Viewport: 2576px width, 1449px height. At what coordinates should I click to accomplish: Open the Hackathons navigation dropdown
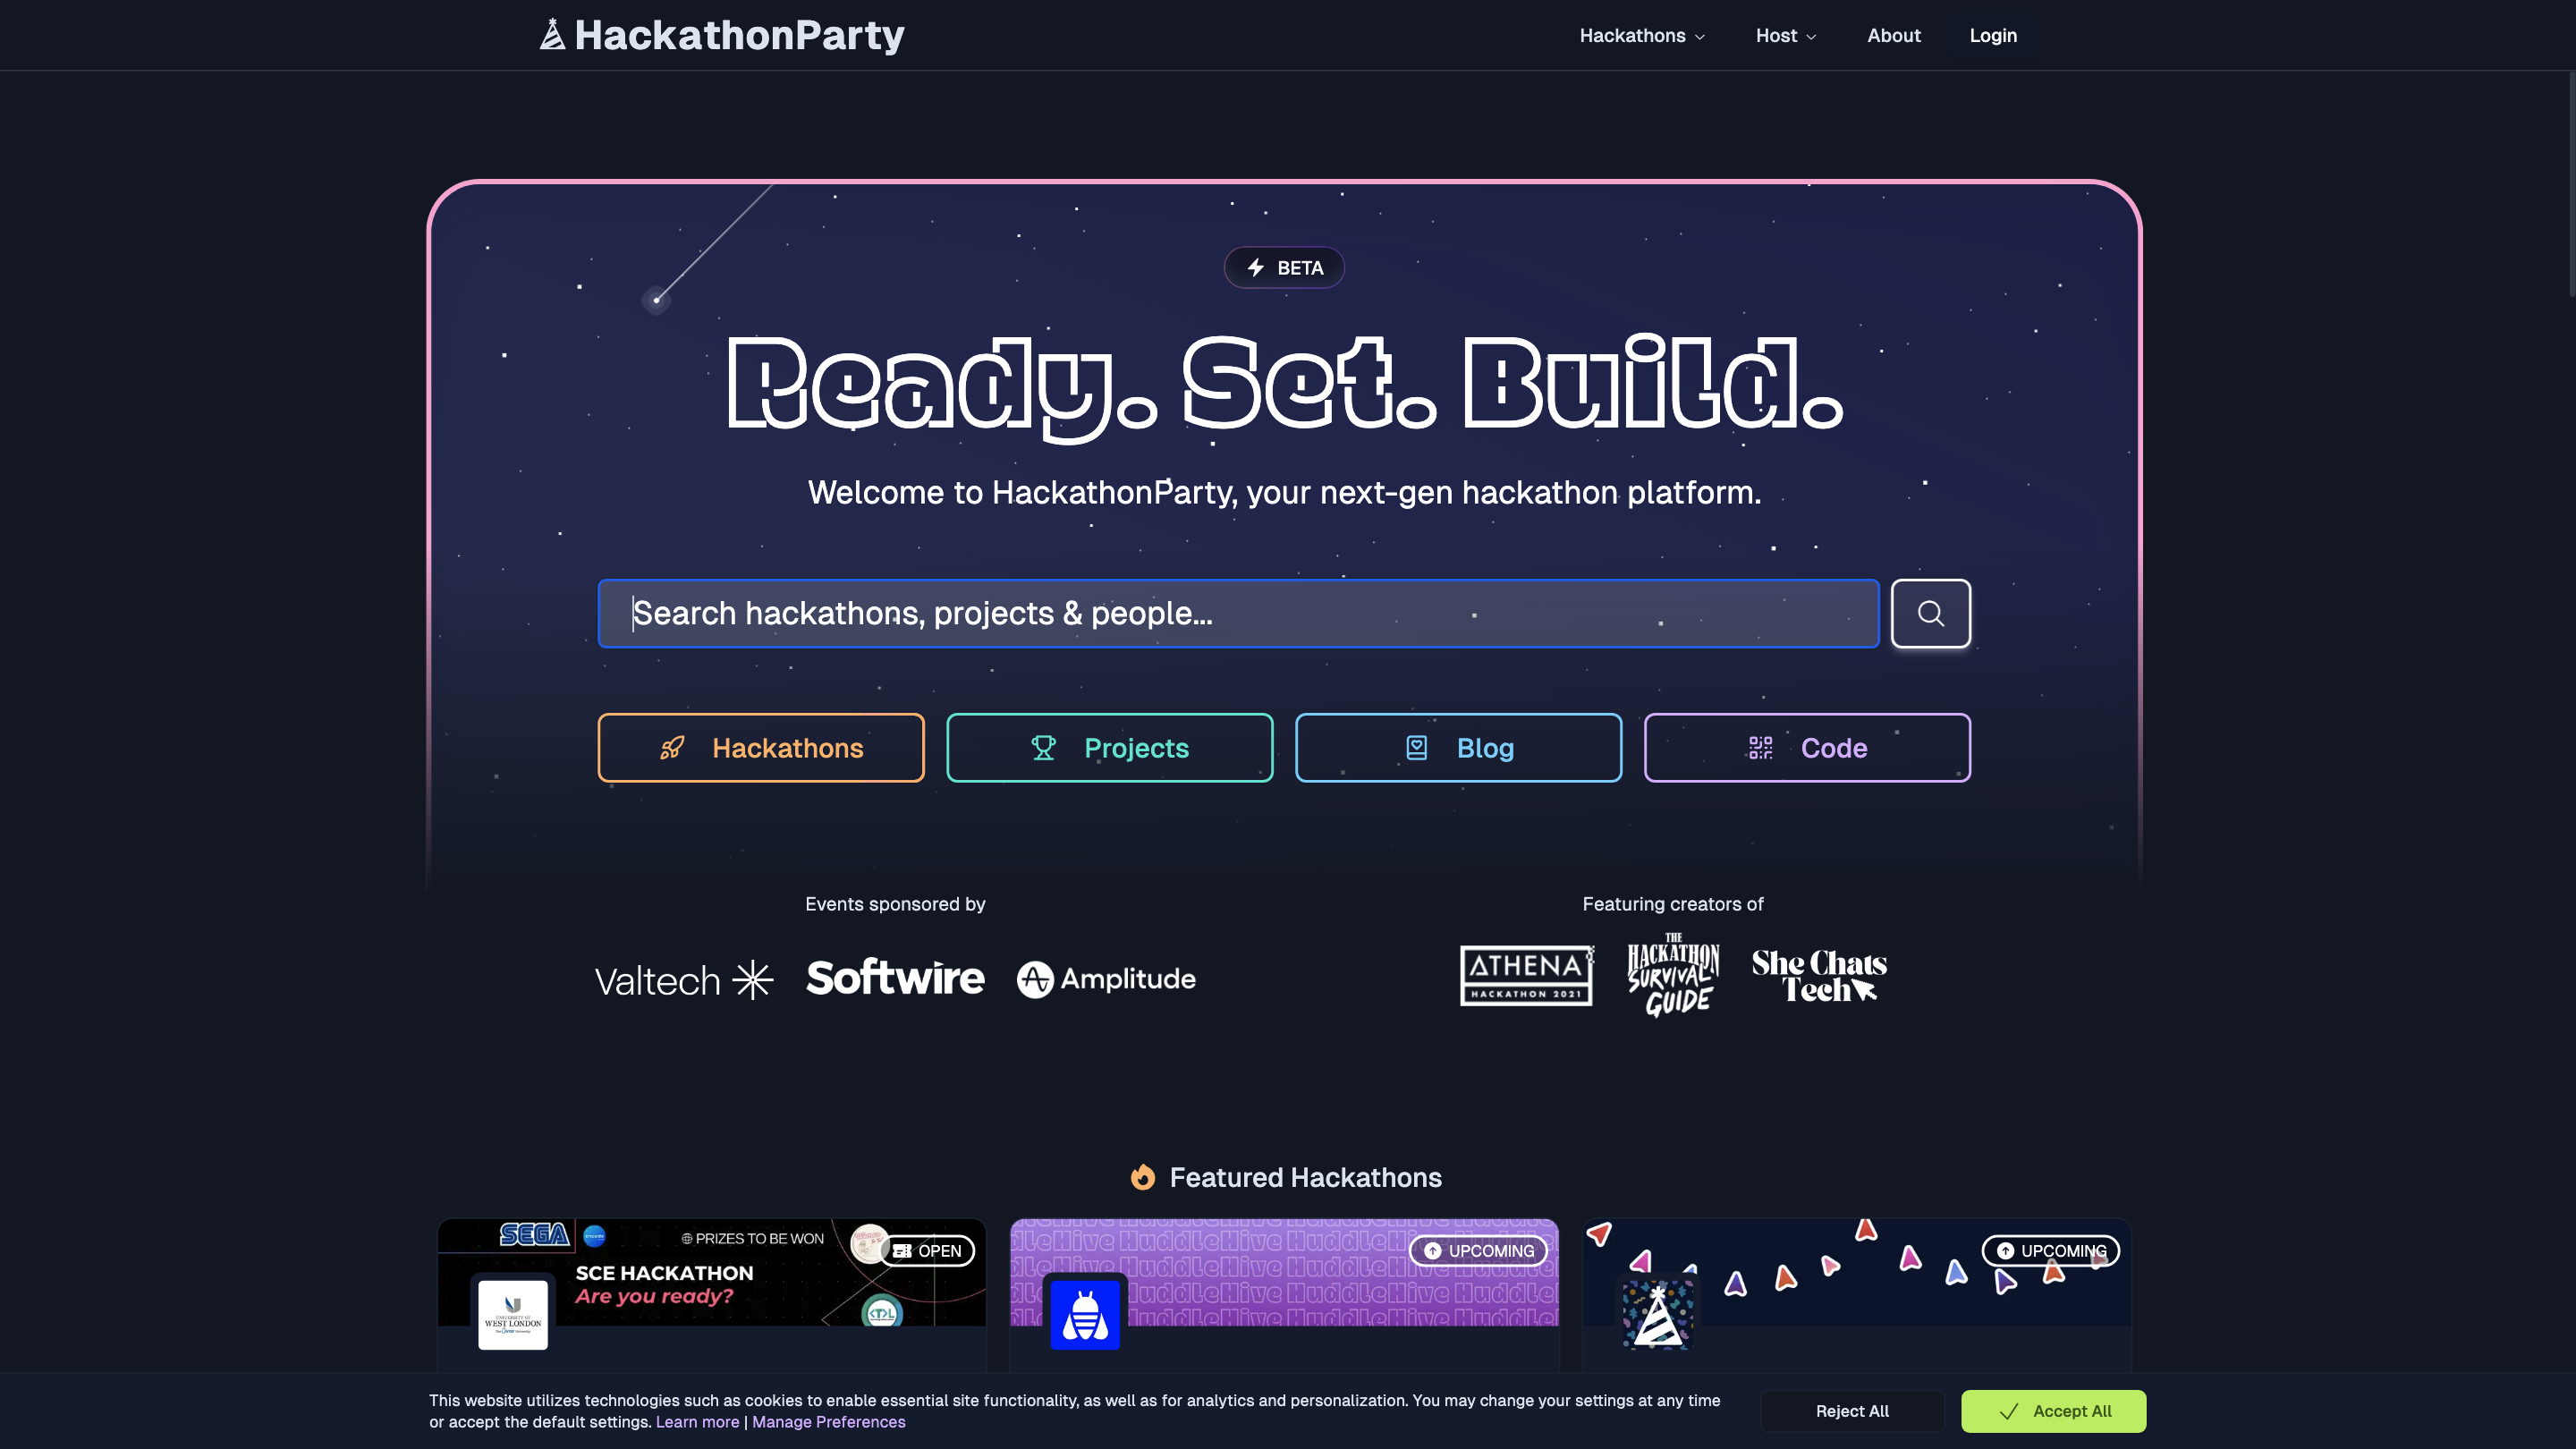(x=1641, y=35)
